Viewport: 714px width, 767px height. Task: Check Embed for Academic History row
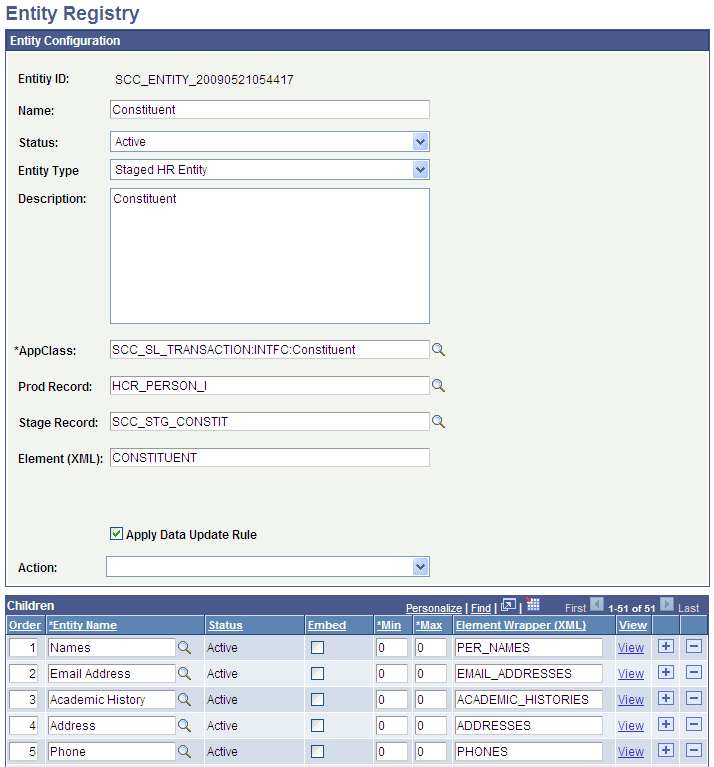pos(317,699)
